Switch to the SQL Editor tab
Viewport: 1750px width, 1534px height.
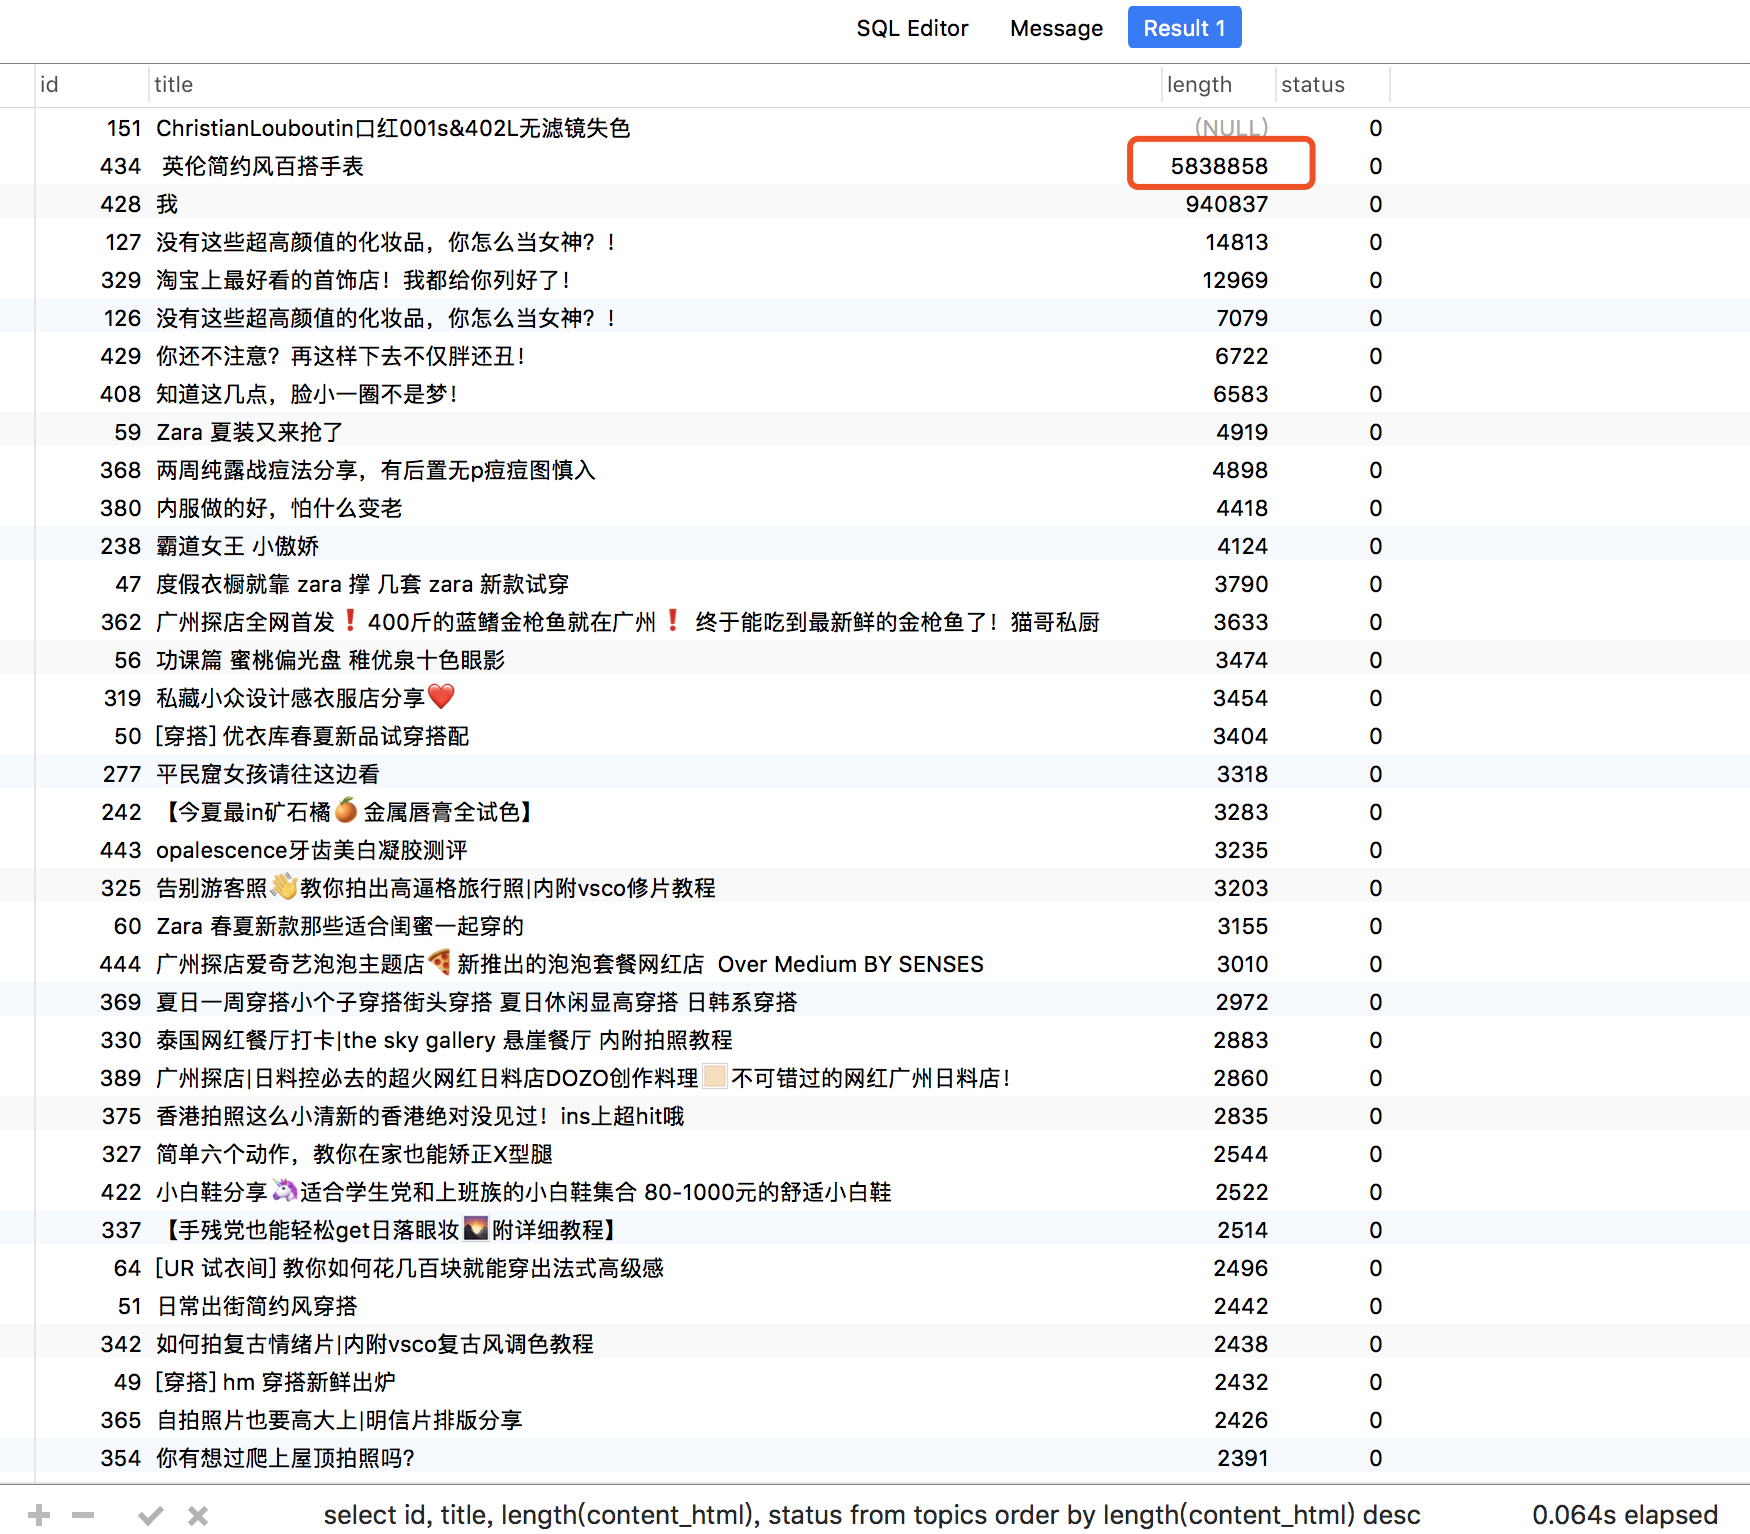pyautogui.click(x=911, y=28)
